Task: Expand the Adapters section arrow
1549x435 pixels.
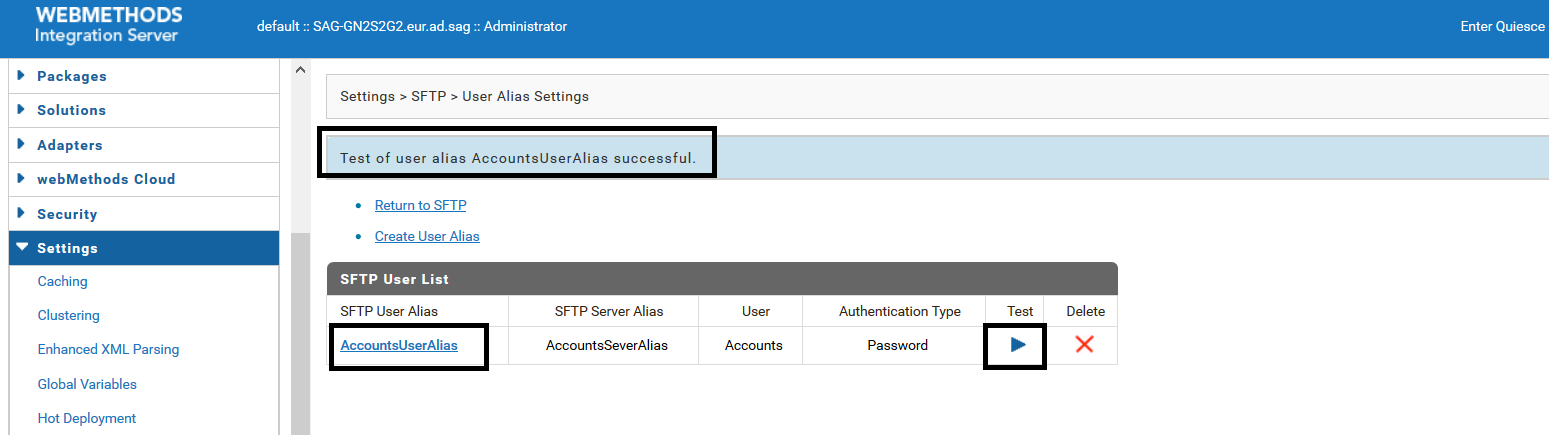Action: (22, 145)
